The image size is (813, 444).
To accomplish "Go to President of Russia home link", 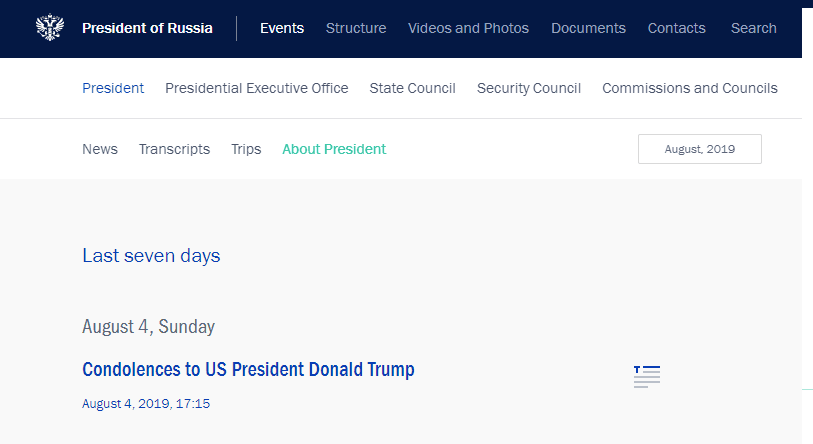I will coord(147,28).
